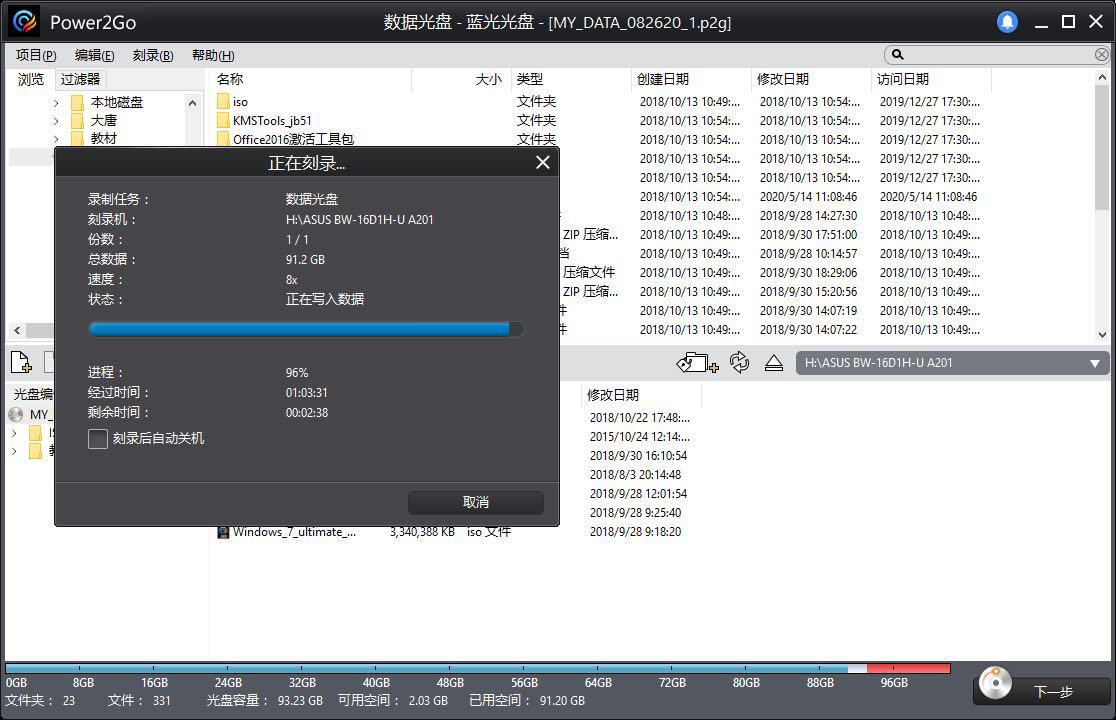Click the 教材 folder icon
This screenshot has height=720, width=1116.
point(78,139)
